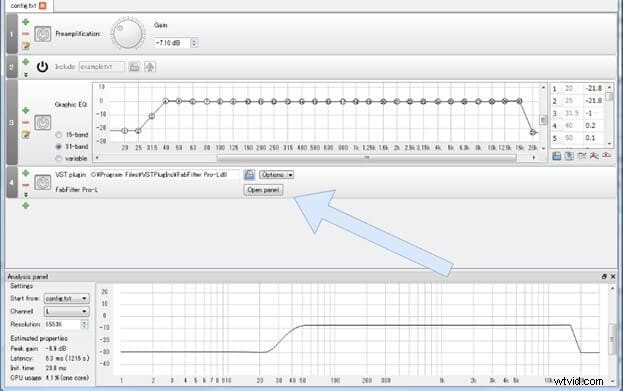623x391 pixels.
Task: Export the Graphic EQ response to file
Action: [569, 156]
